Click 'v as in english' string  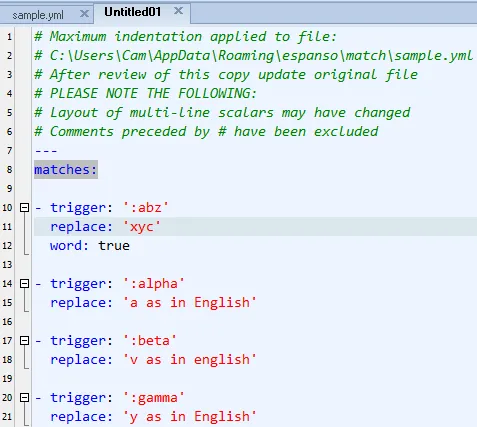tap(189, 360)
